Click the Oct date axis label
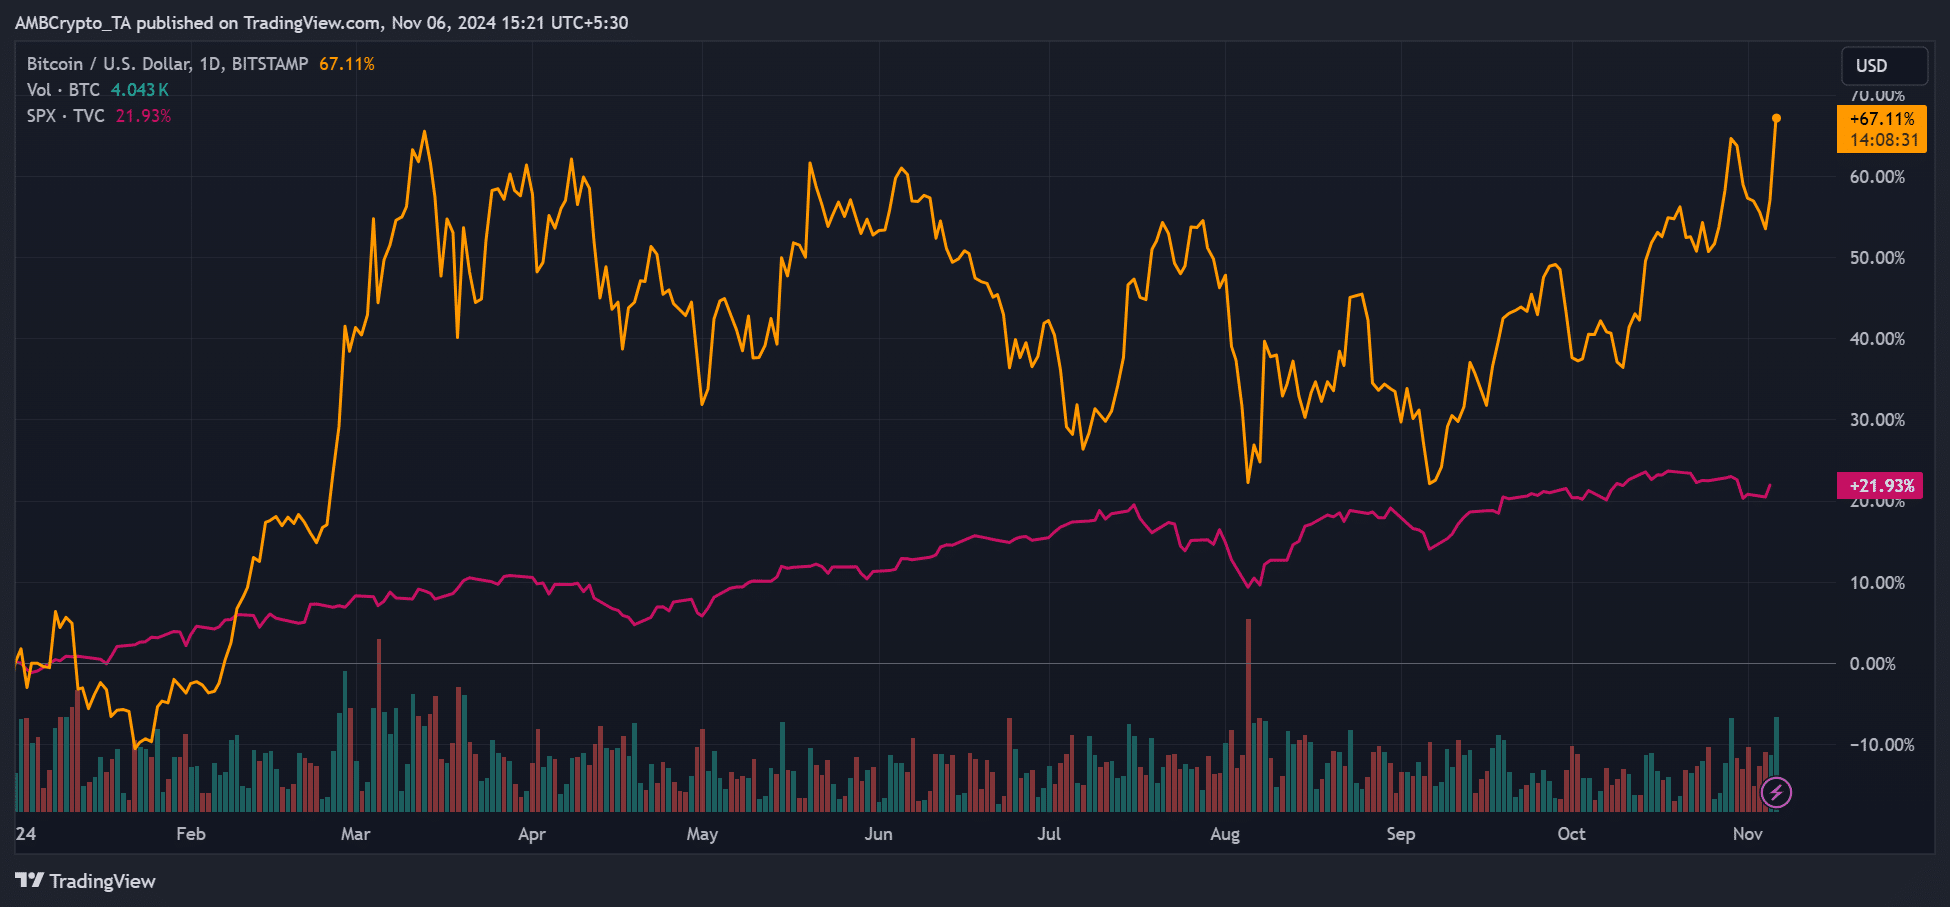Screen dimensions: 1950x907 [x=1572, y=834]
